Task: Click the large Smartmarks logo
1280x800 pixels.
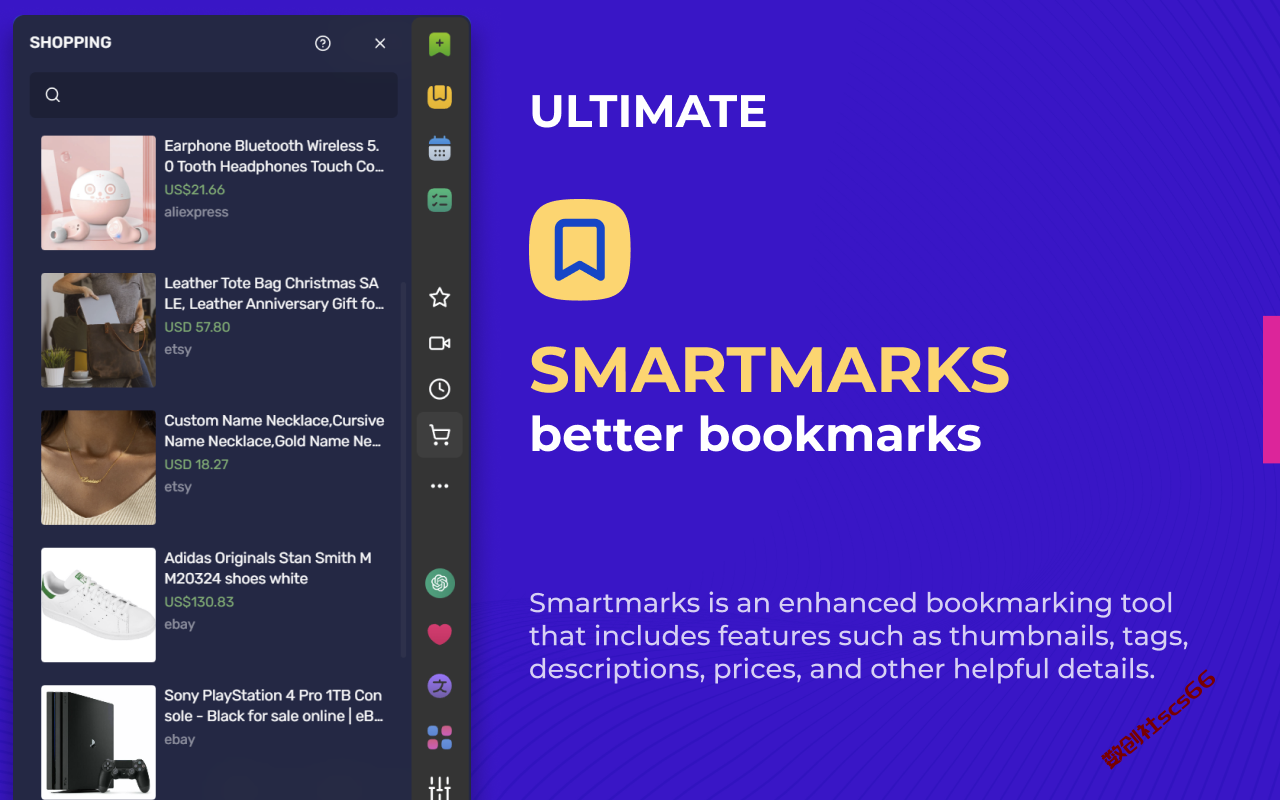Action: pos(580,250)
